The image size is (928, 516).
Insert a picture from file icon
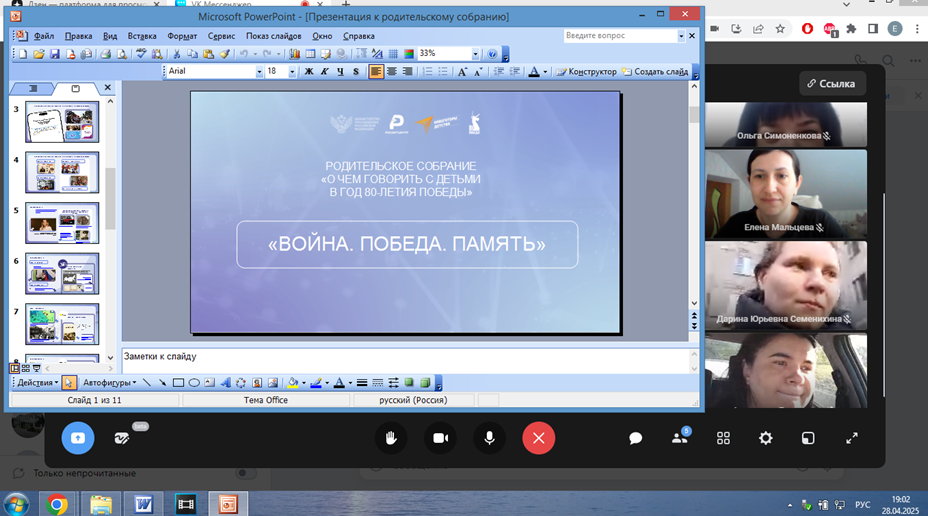pyautogui.click(x=273, y=383)
